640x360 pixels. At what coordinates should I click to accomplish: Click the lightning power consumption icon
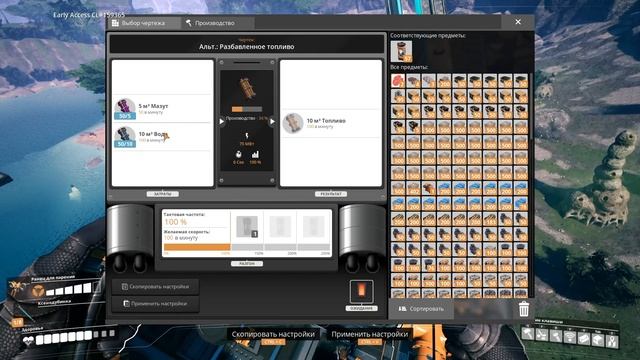click(x=247, y=136)
